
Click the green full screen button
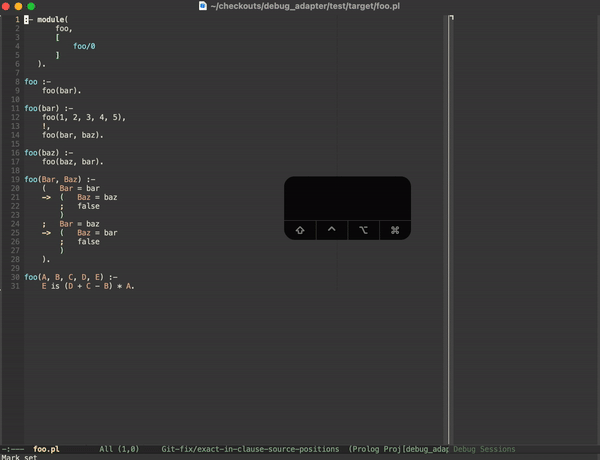(31, 6)
